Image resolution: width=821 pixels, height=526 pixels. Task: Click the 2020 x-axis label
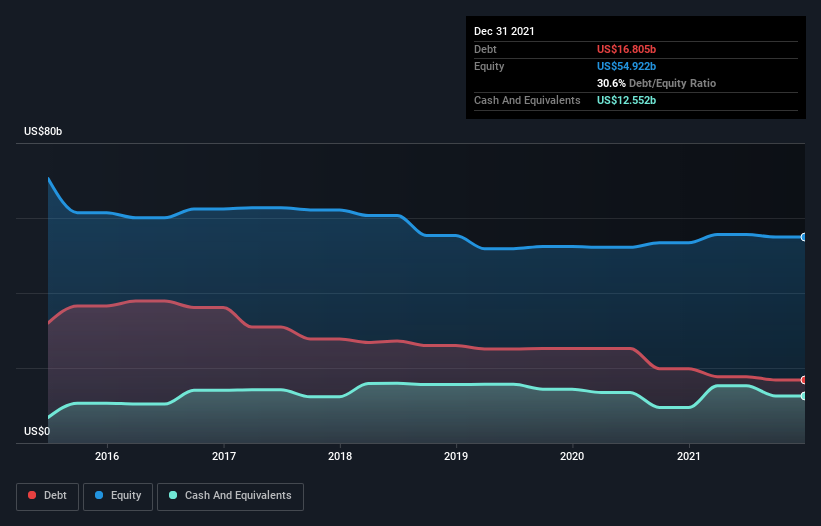[572, 456]
